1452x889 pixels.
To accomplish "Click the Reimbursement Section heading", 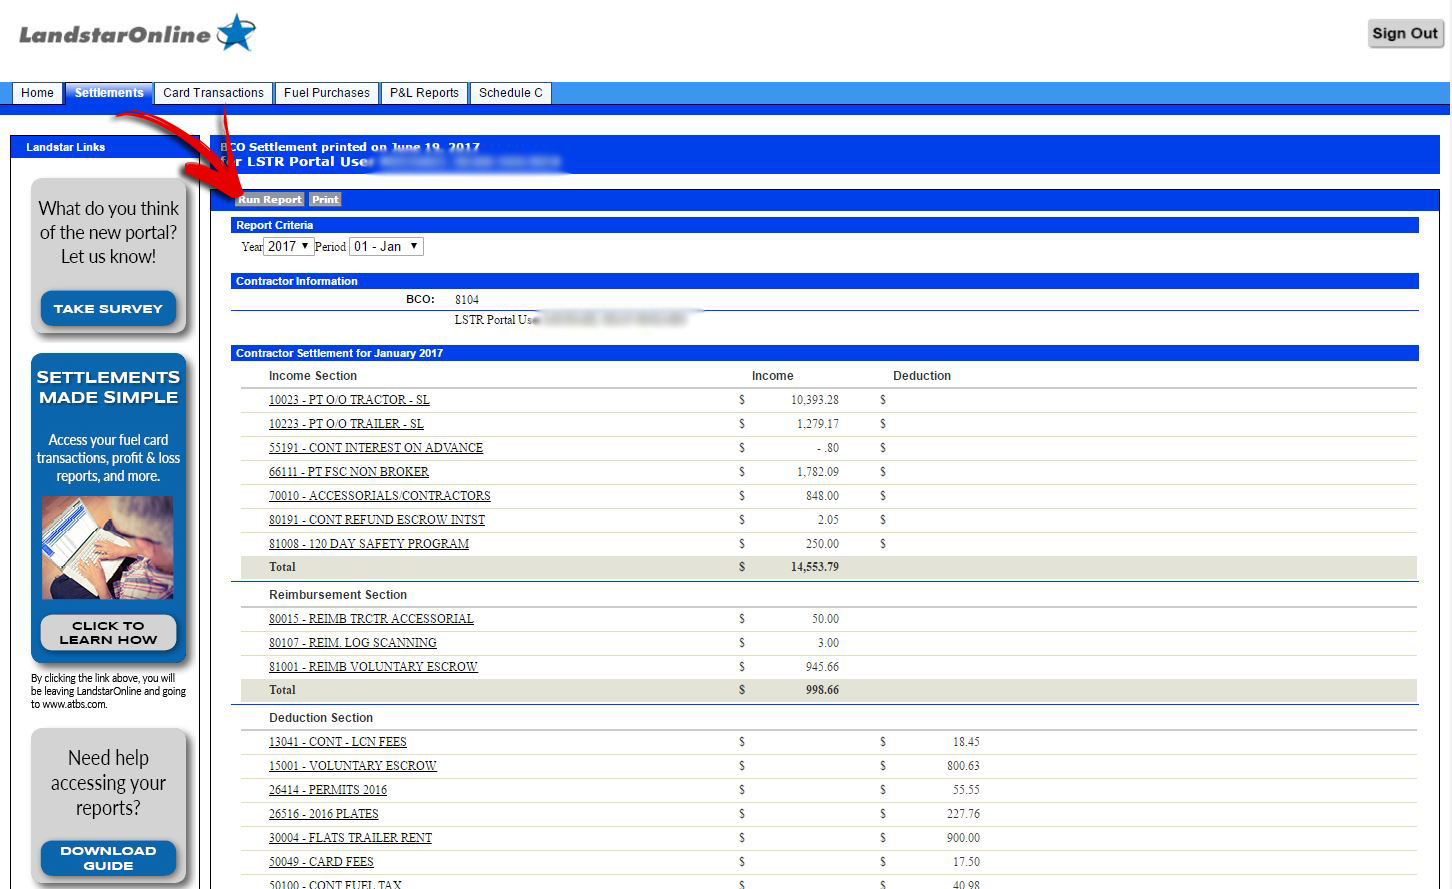I will coord(337,595).
